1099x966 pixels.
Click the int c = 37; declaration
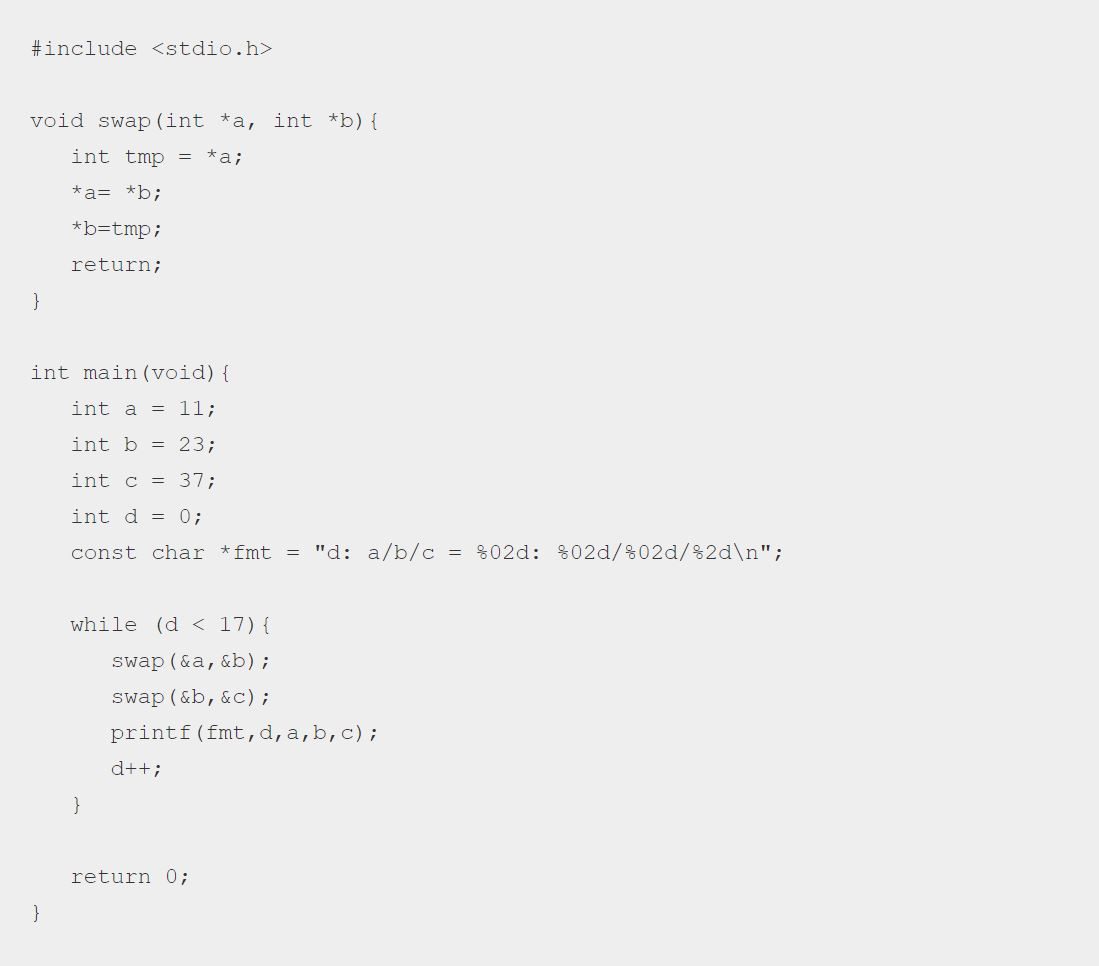pos(144,481)
